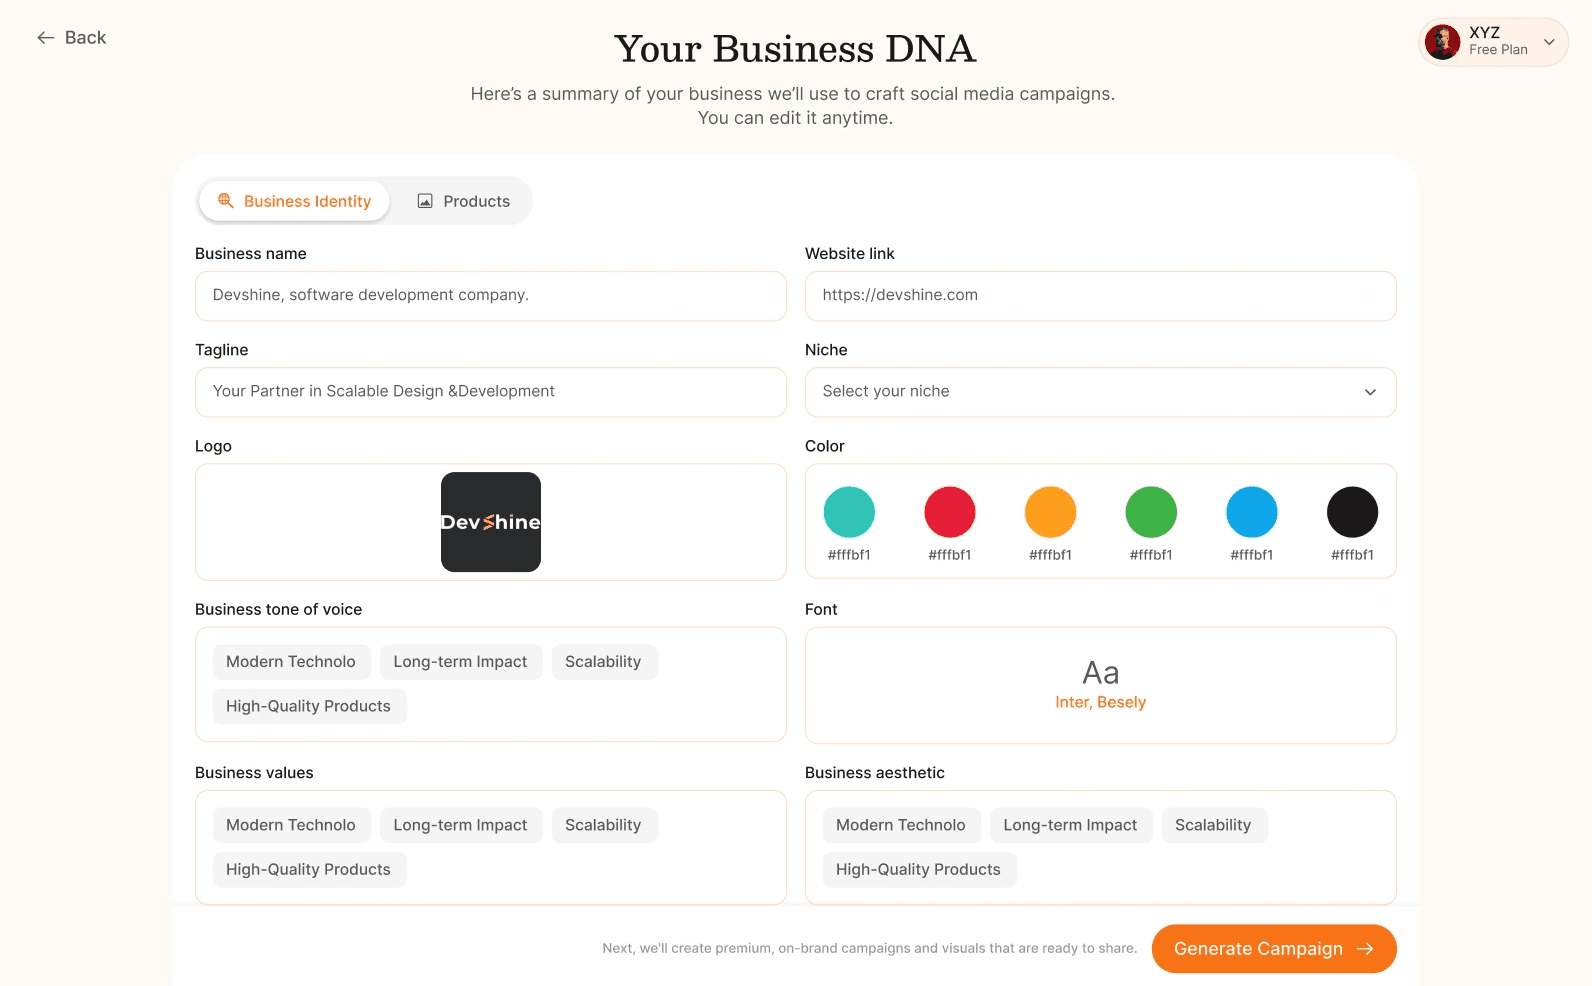The height and width of the screenshot is (986, 1592).
Task: Select the red color swatch
Action: click(950, 512)
